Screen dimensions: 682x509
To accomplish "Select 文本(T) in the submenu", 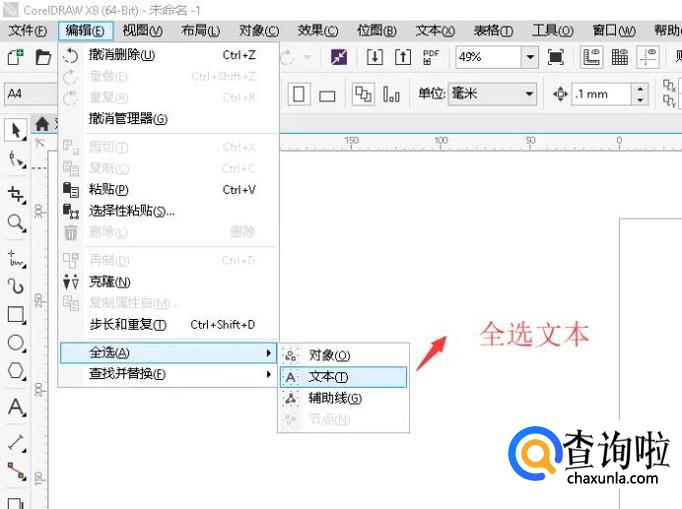I will point(344,377).
